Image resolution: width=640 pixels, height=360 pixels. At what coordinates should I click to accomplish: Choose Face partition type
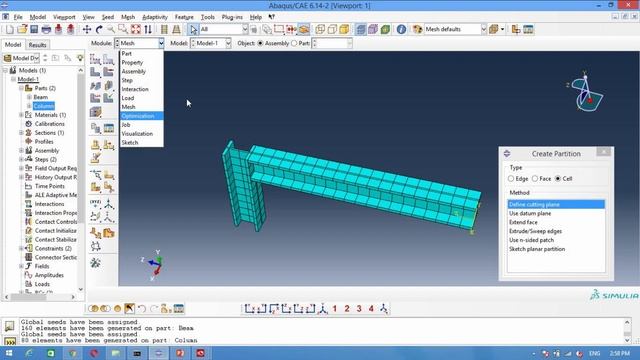click(x=535, y=179)
